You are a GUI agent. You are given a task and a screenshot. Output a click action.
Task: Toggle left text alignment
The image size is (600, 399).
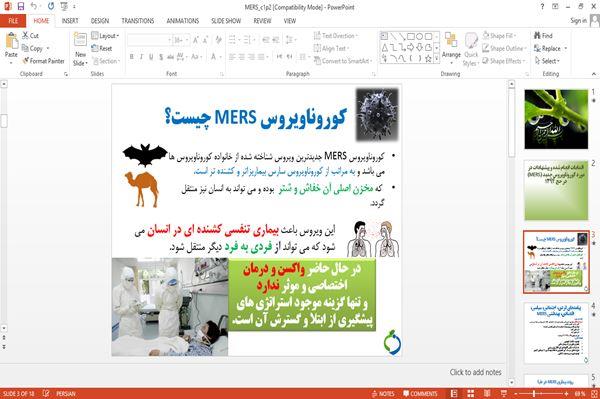(x=232, y=57)
